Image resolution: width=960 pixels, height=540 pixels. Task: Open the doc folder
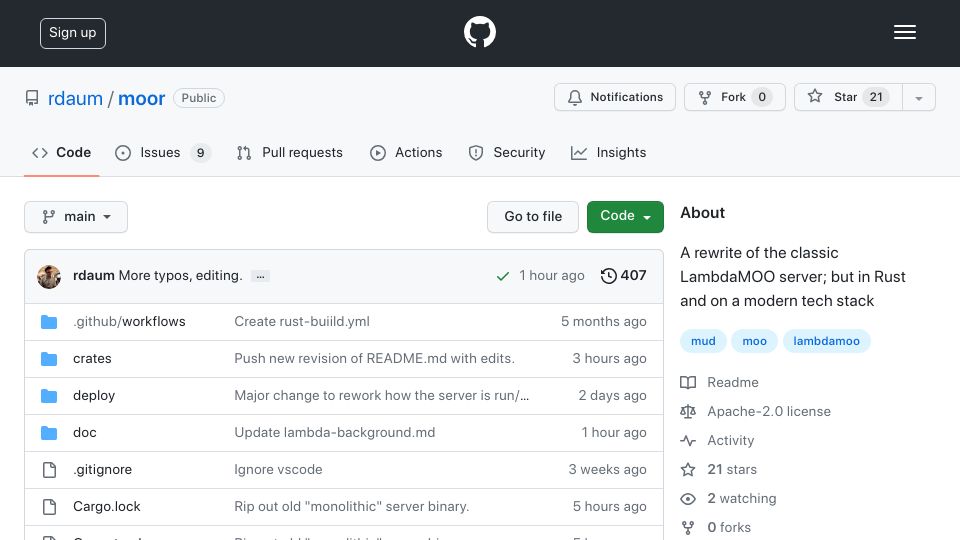pyautogui.click(x=84, y=432)
